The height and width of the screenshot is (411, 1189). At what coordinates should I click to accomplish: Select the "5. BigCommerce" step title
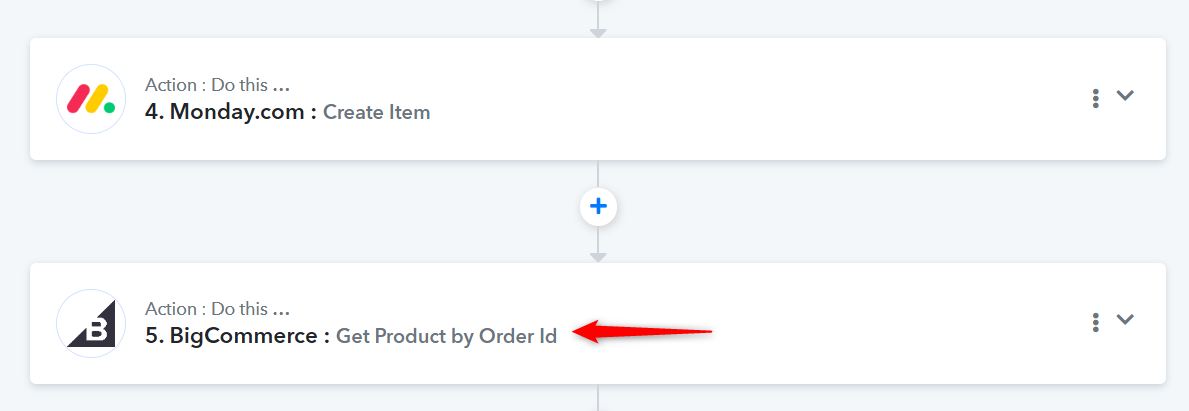(x=237, y=336)
